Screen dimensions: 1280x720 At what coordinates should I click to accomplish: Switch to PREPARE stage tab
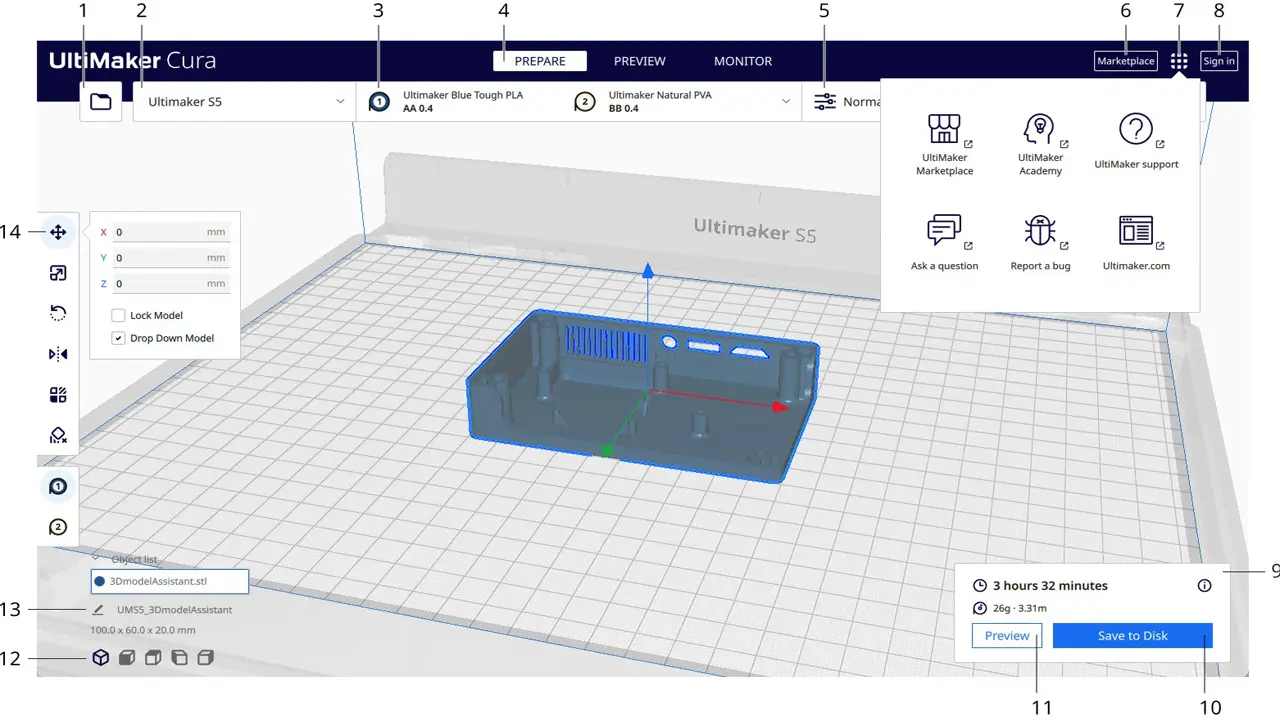coord(540,61)
